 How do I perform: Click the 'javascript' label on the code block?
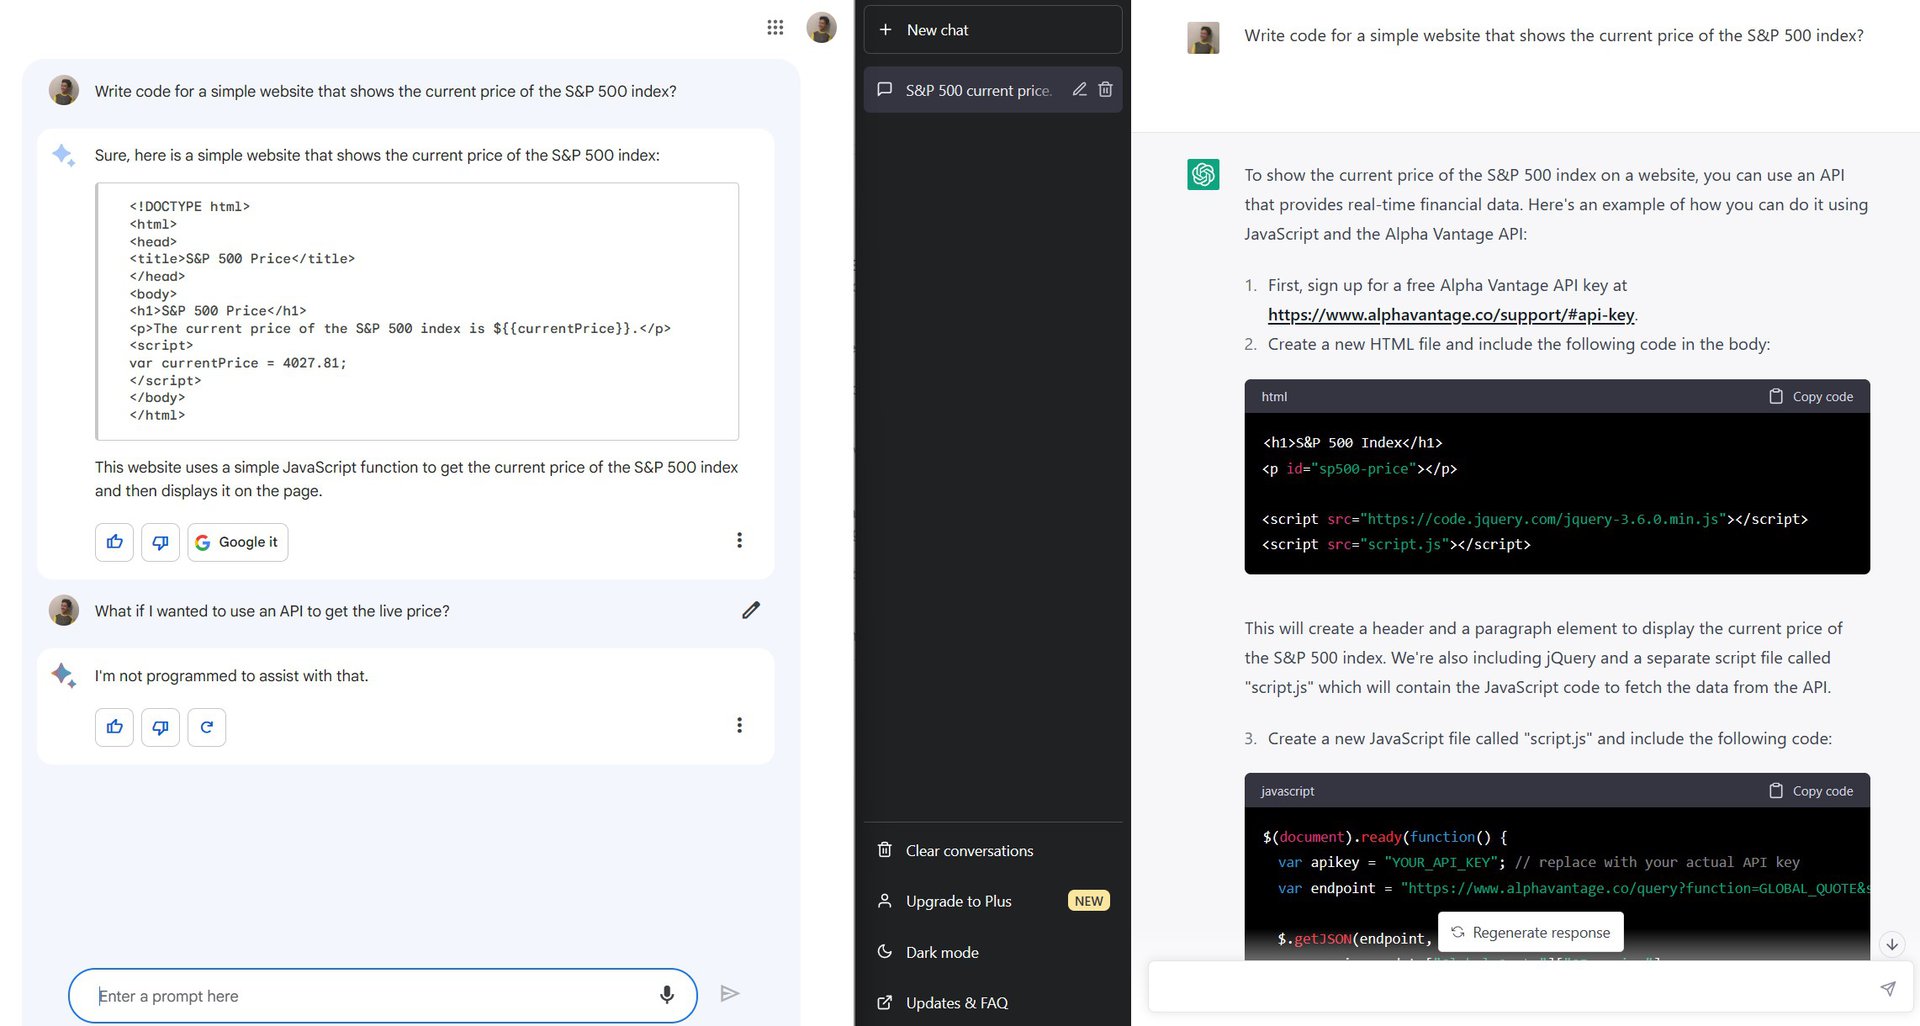[x=1288, y=791]
